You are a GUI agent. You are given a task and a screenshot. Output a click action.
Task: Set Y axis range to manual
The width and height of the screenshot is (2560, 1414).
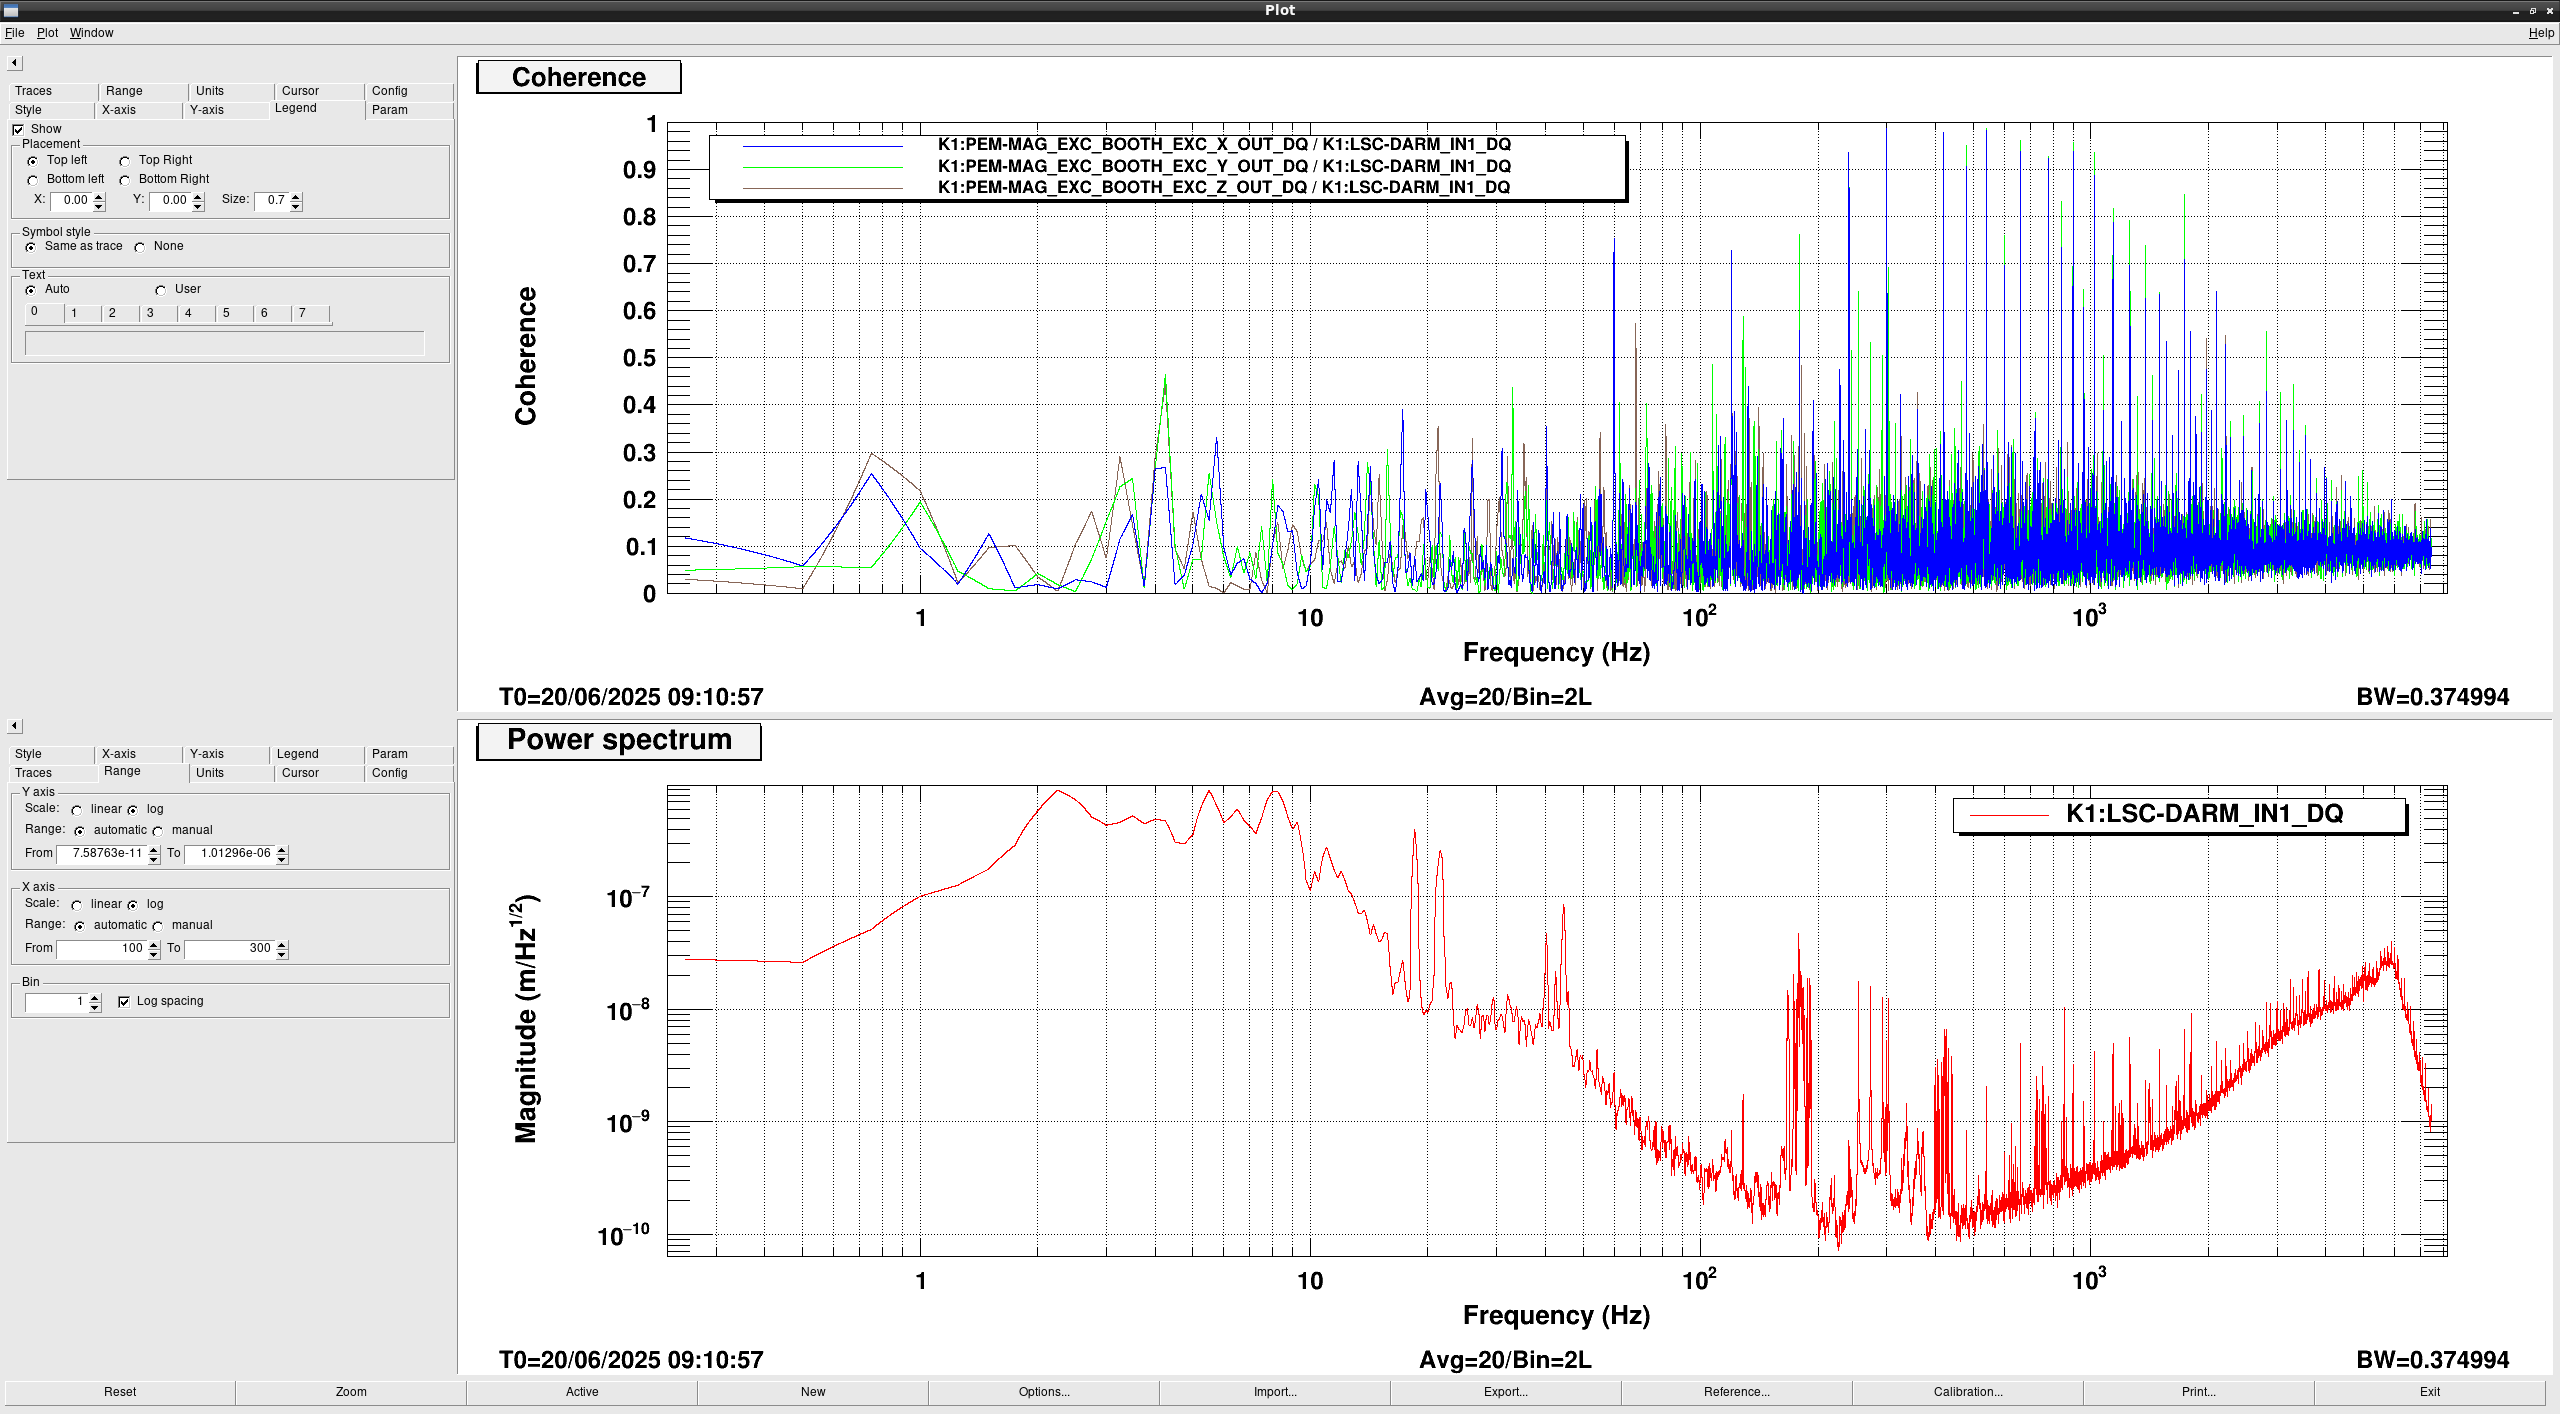point(158,831)
